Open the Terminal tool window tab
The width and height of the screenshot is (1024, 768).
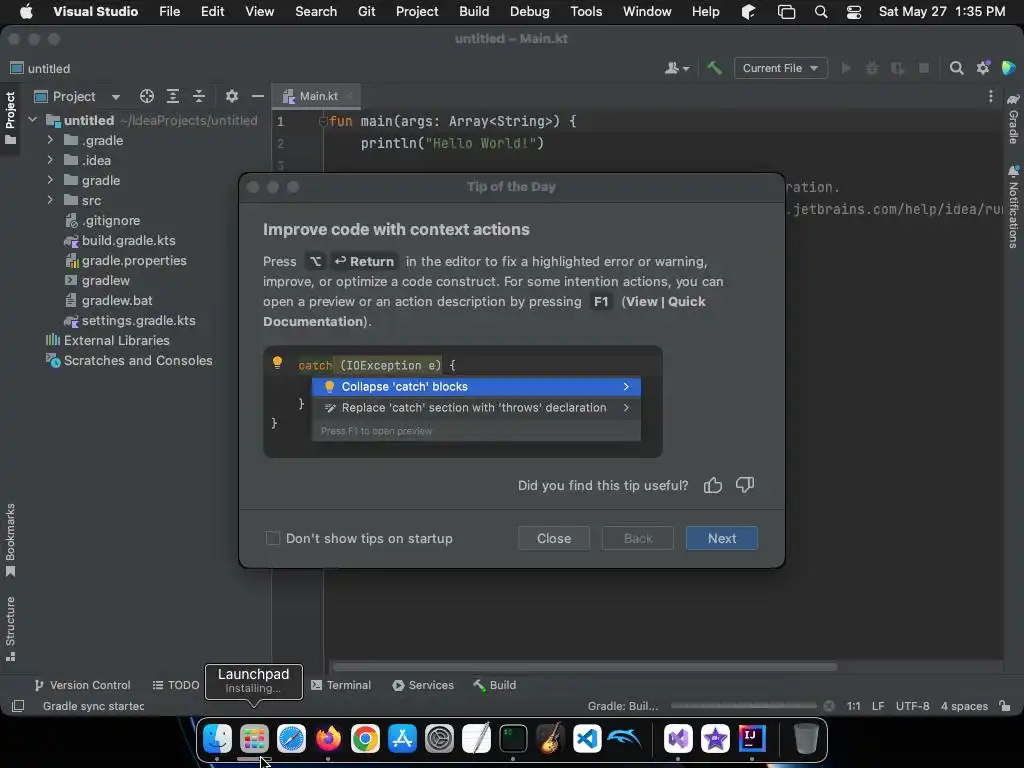pyautogui.click(x=341, y=685)
